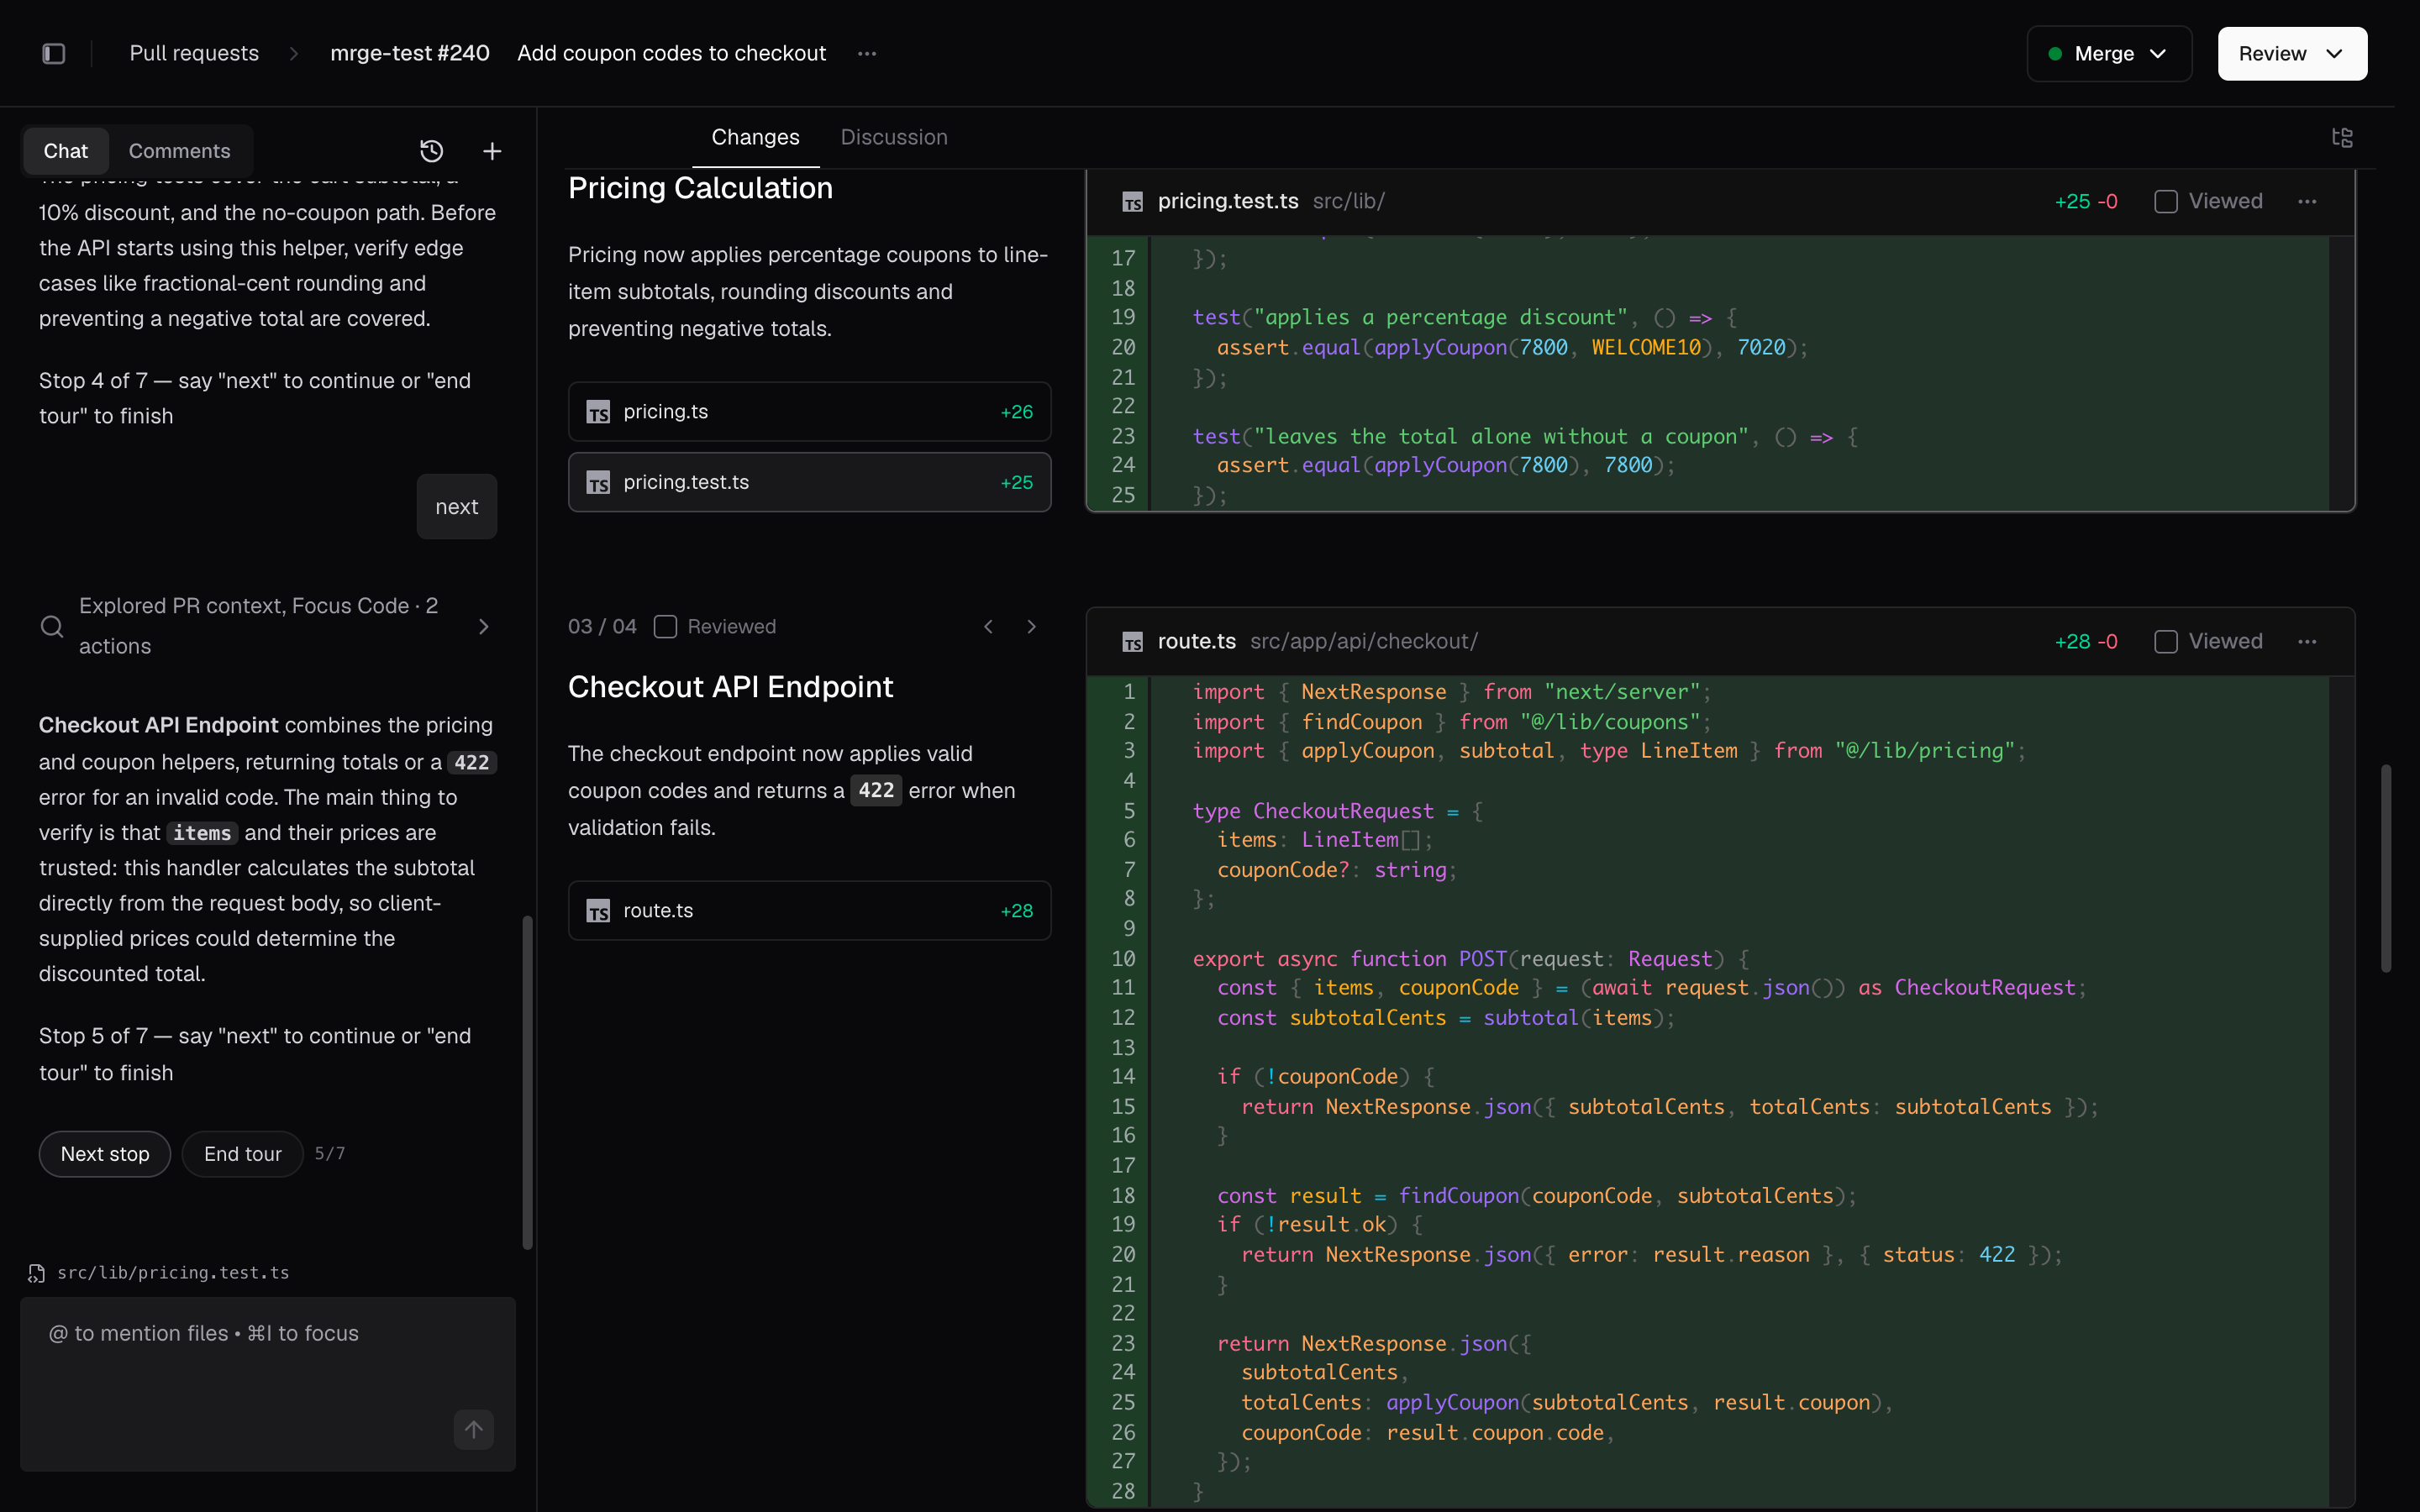Open the chat history clock icon
The image size is (2420, 1512).
click(431, 151)
